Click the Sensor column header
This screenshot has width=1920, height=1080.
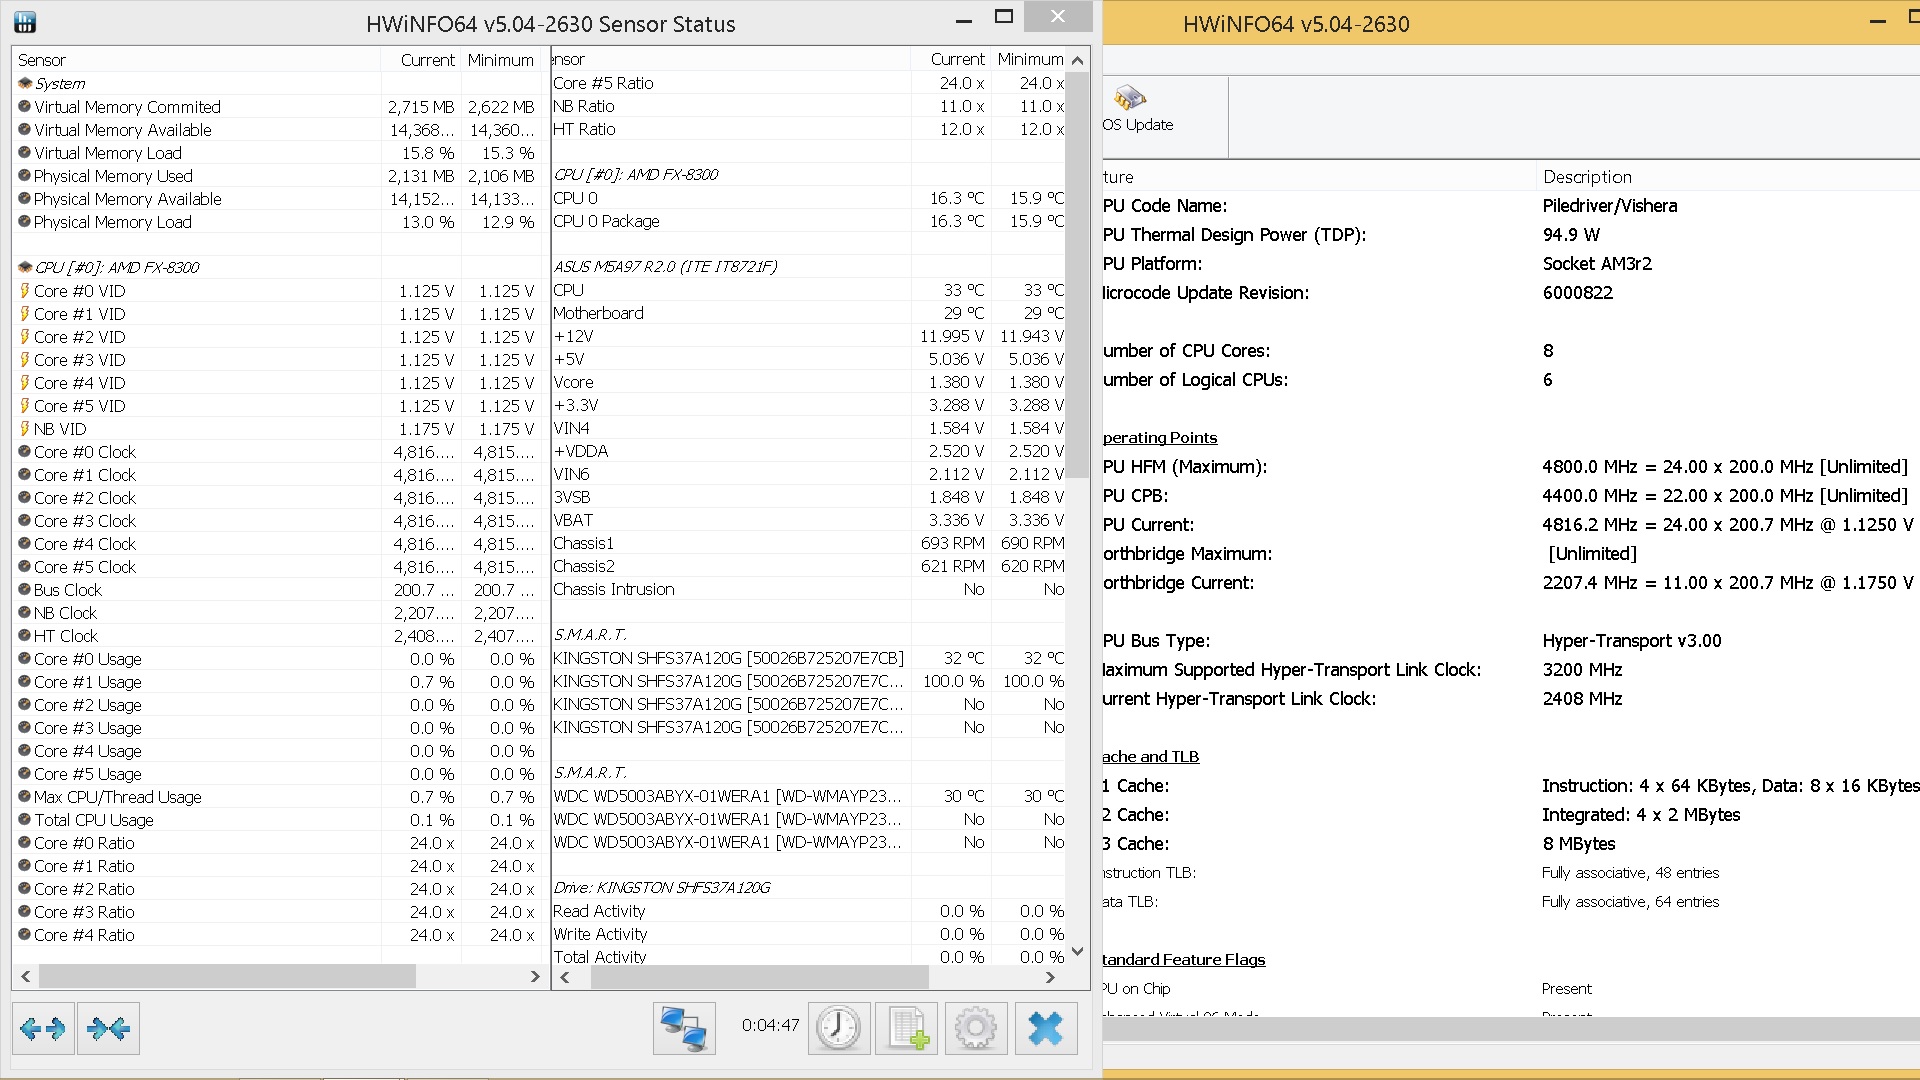point(42,60)
